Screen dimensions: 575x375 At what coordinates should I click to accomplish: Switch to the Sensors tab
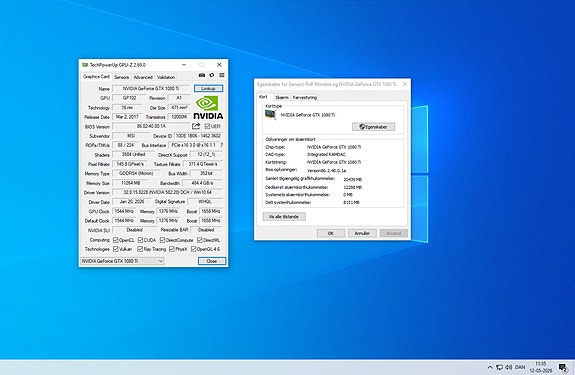pyautogui.click(x=121, y=77)
